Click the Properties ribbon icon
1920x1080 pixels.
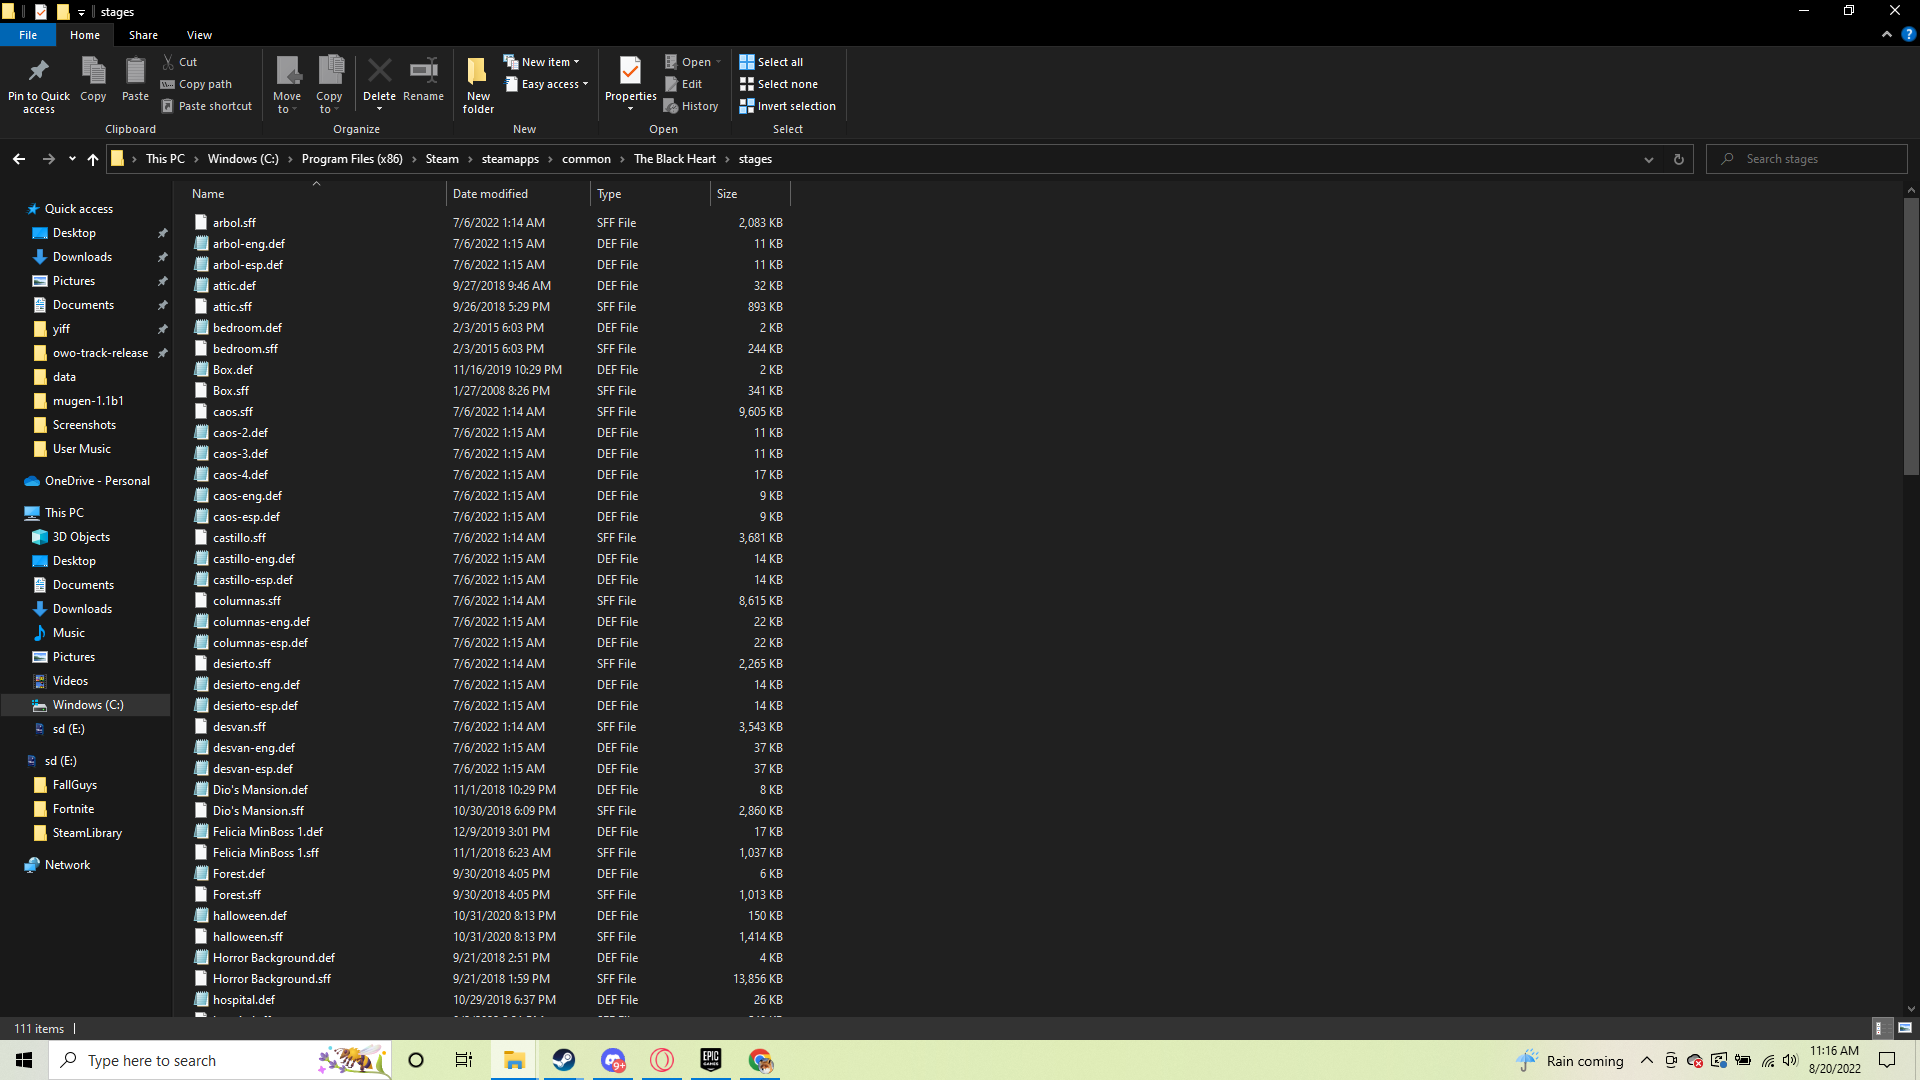630,72
